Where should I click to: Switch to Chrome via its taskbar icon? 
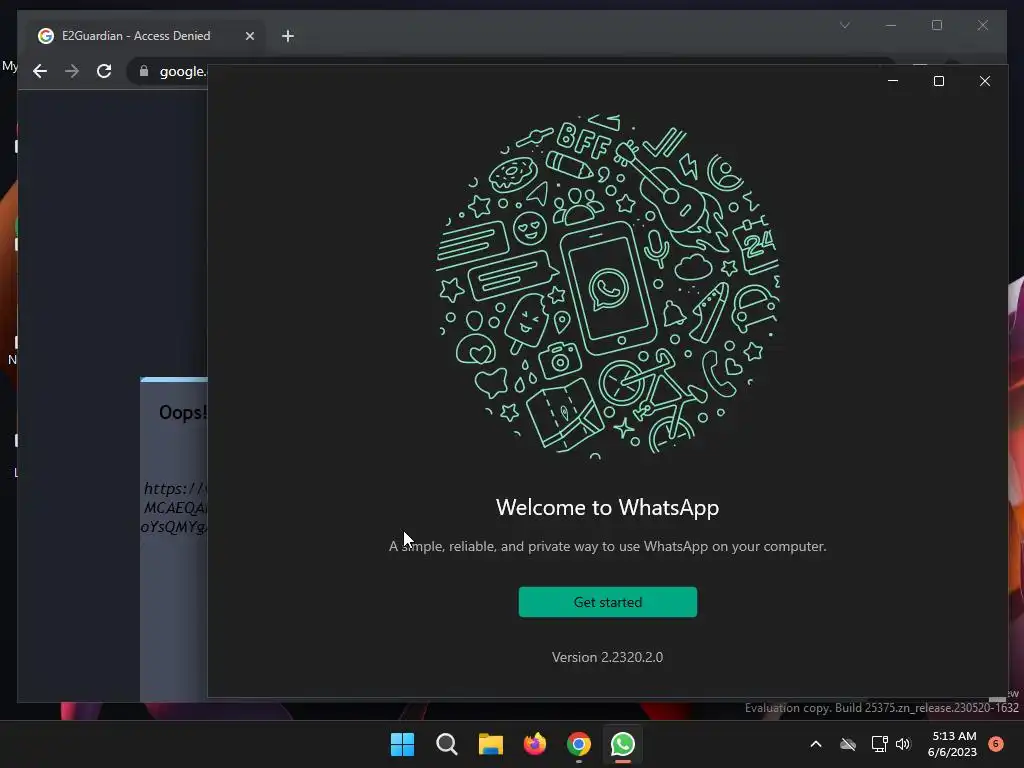click(x=579, y=744)
